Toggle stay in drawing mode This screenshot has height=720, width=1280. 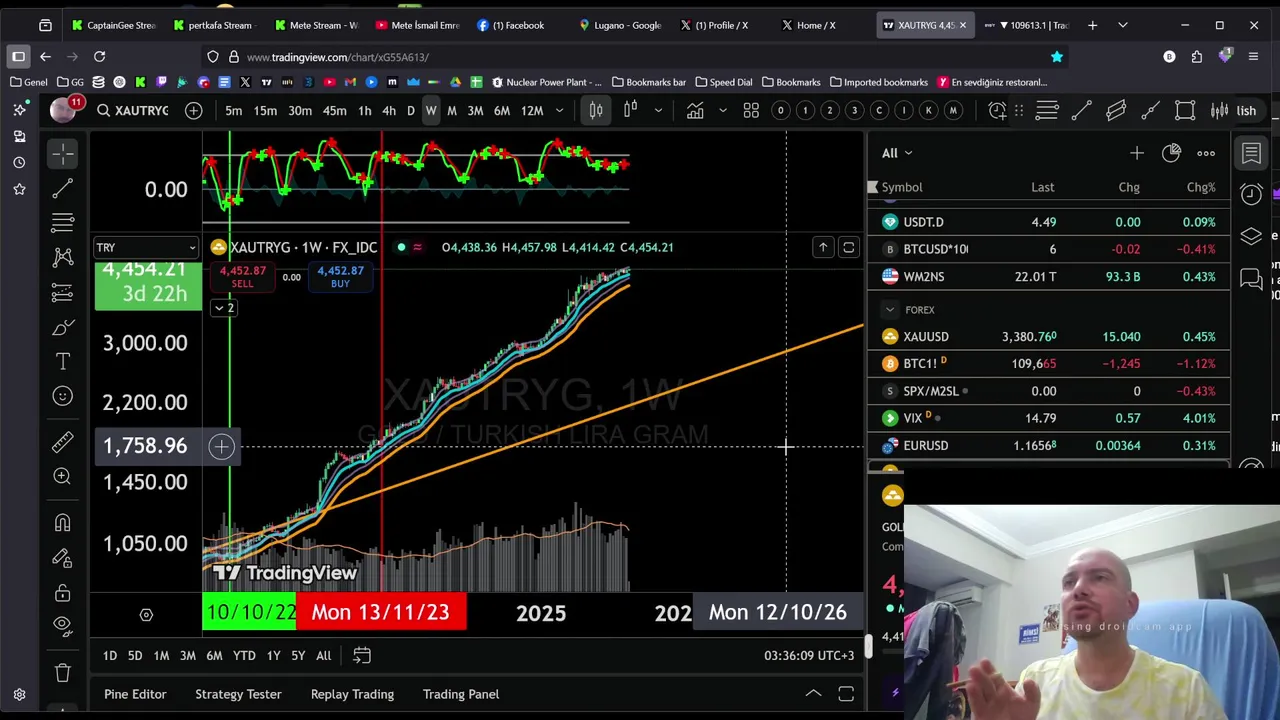pos(62,557)
